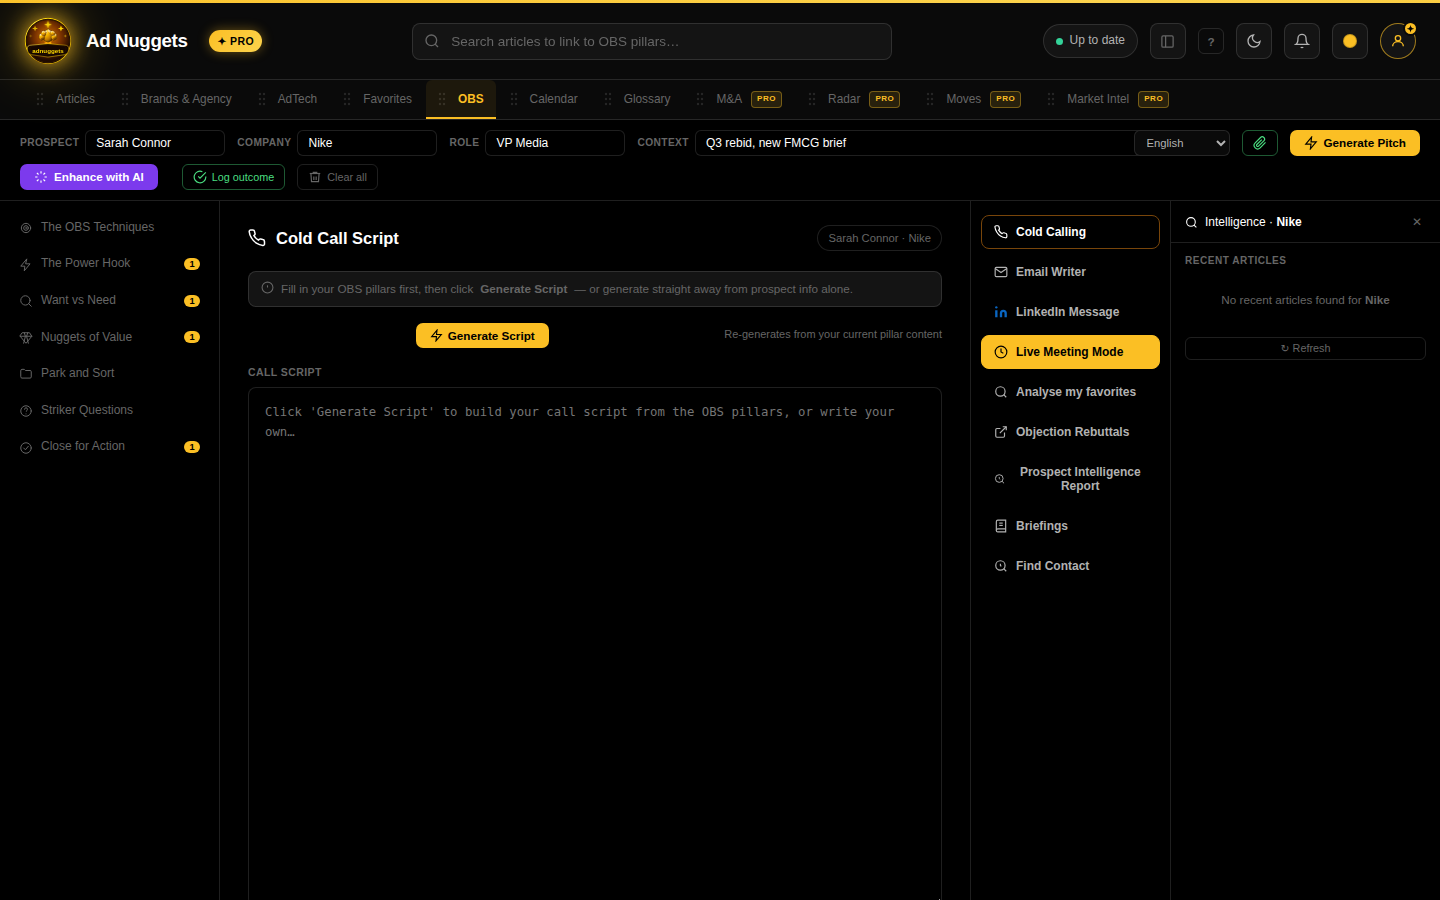Click the magnifier icon beside Intelligence

click(x=1191, y=222)
